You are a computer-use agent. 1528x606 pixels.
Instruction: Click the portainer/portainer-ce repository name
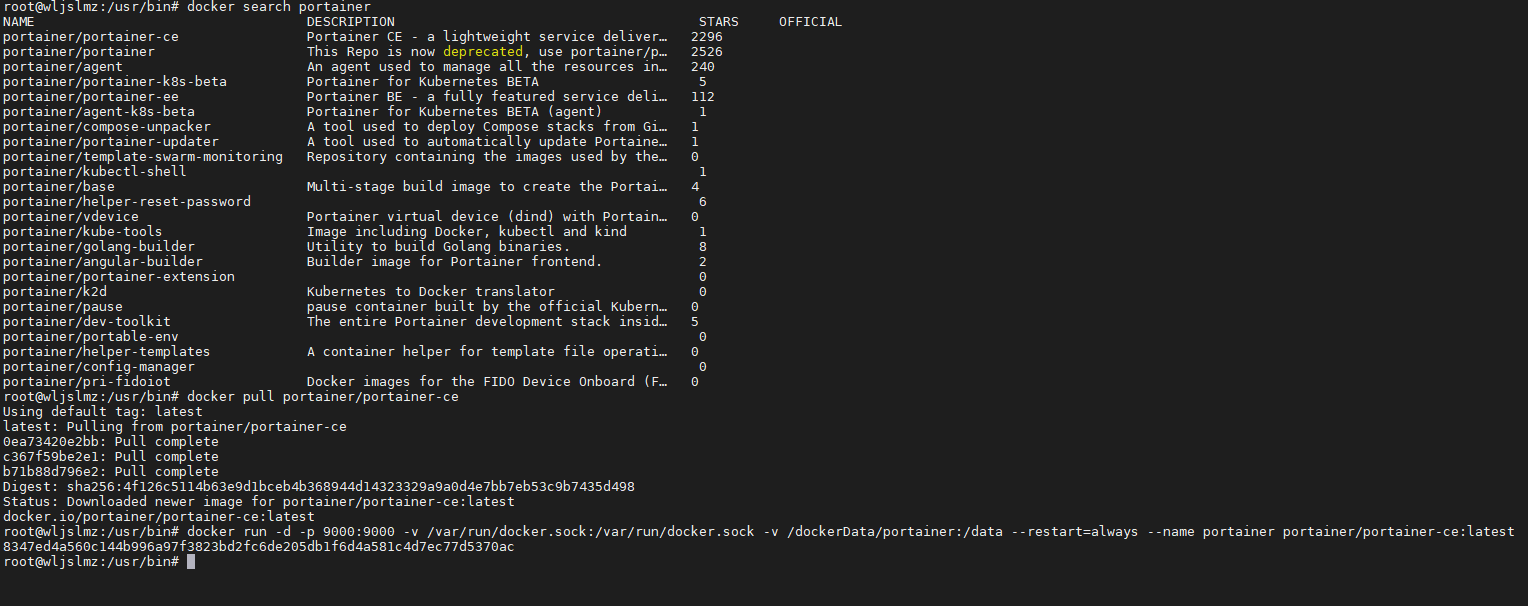(91, 36)
